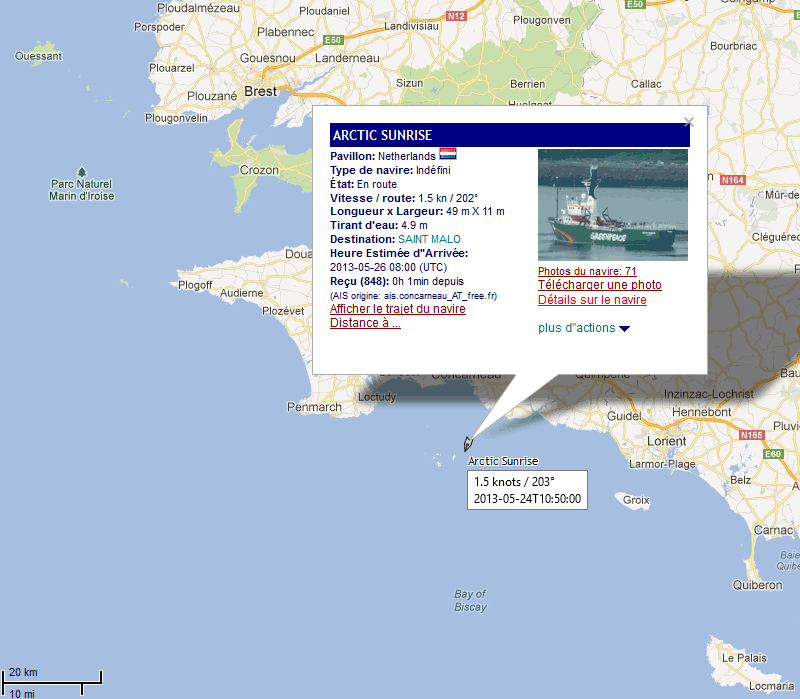Click the Hennebont label
Viewport: 800px width, 699px height.
[x=702, y=412]
